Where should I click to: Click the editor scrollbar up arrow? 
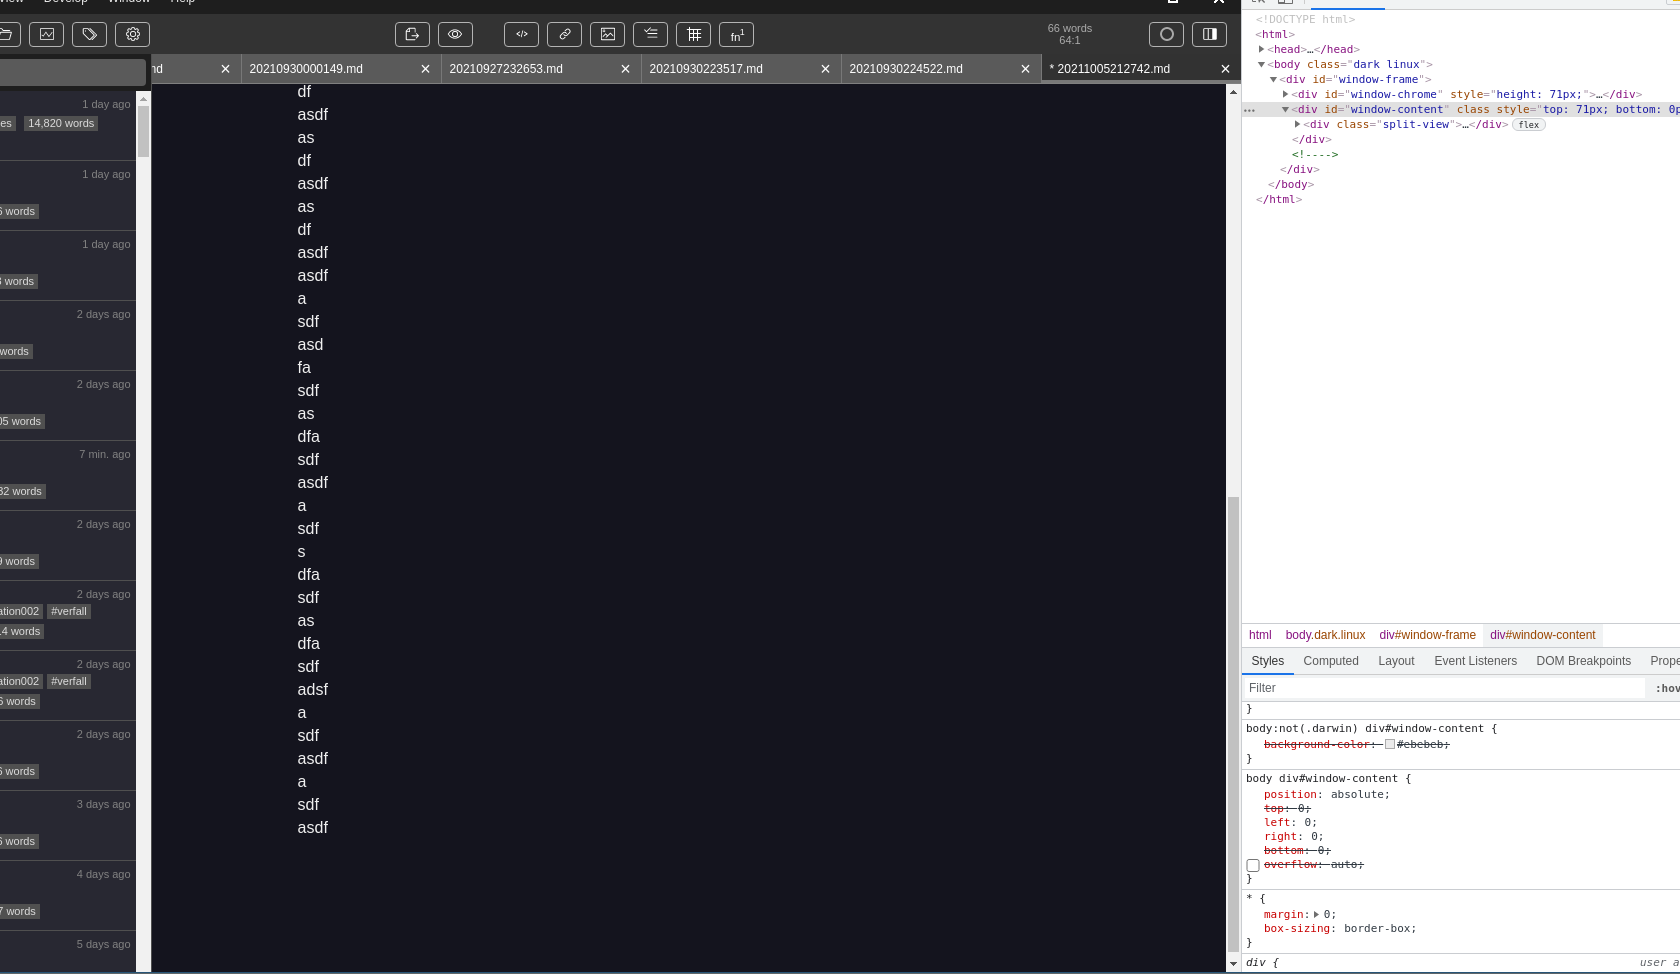[1233, 91]
